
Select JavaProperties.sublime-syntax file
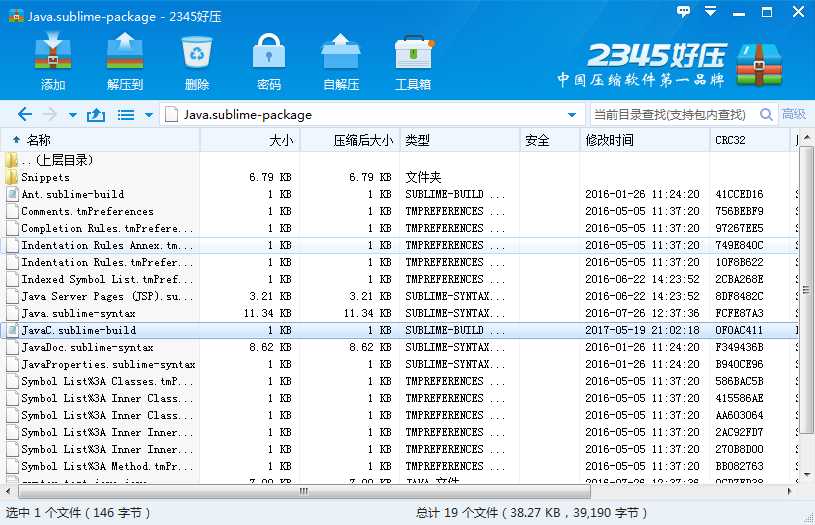(399, 364)
